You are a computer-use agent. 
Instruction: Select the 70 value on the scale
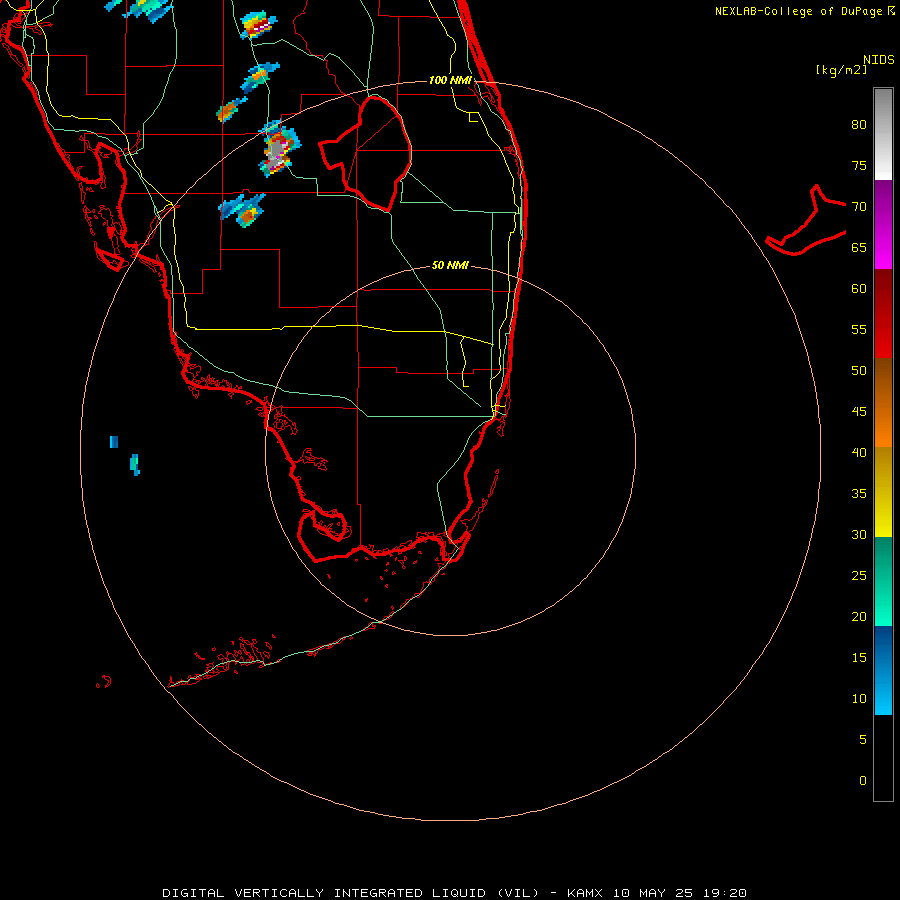click(x=859, y=207)
